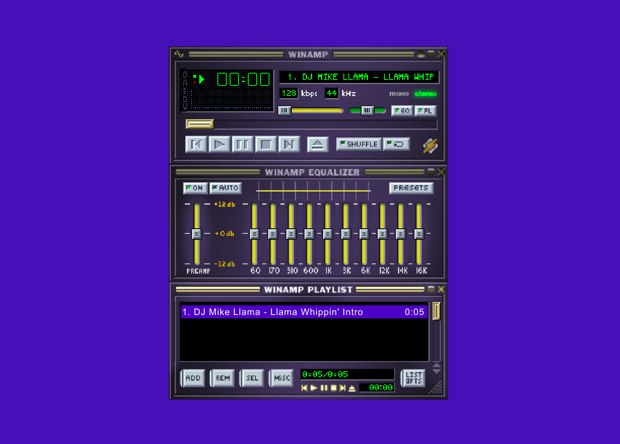Viewport: 620px width, 444px height.
Task: Close the Winamp Equalizer window
Action: (441, 172)
